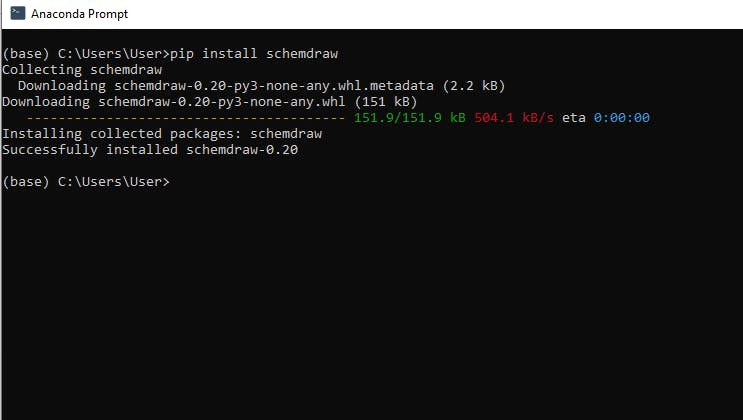Click the Anaconda Prompt title bar icon

pos(17,14)
